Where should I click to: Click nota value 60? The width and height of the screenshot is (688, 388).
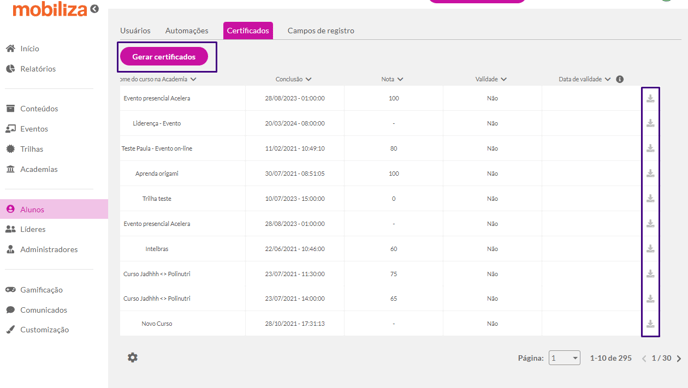394,249
